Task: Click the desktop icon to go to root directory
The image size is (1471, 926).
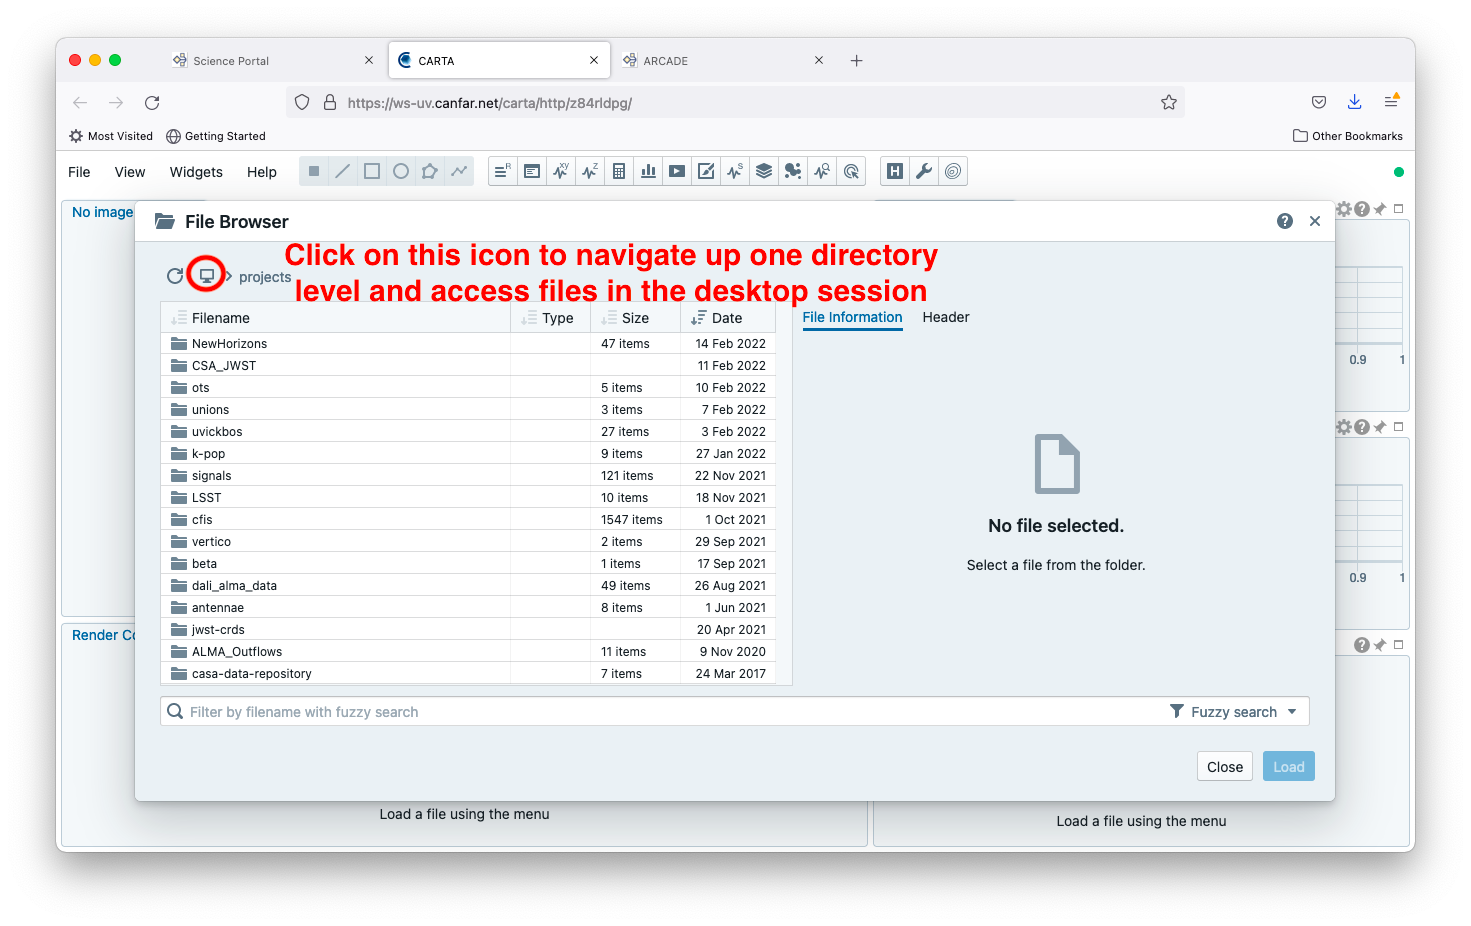Action: coord(207,276)
